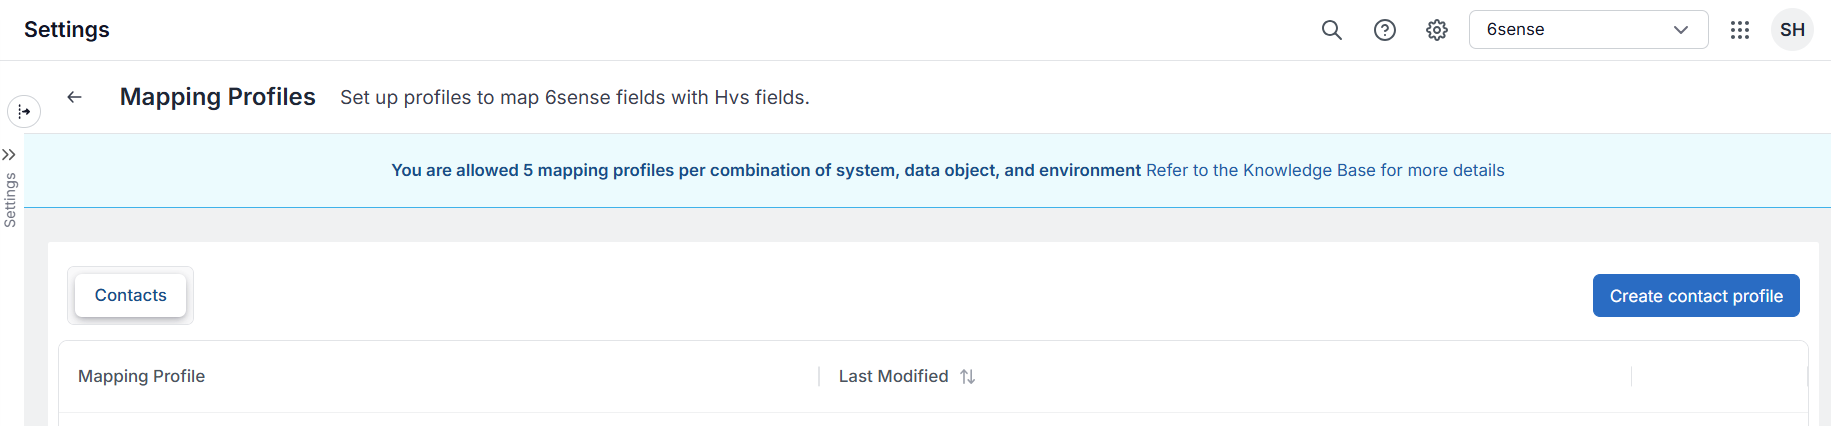Open the 6sense product dropdown

tap(1588, 30)
